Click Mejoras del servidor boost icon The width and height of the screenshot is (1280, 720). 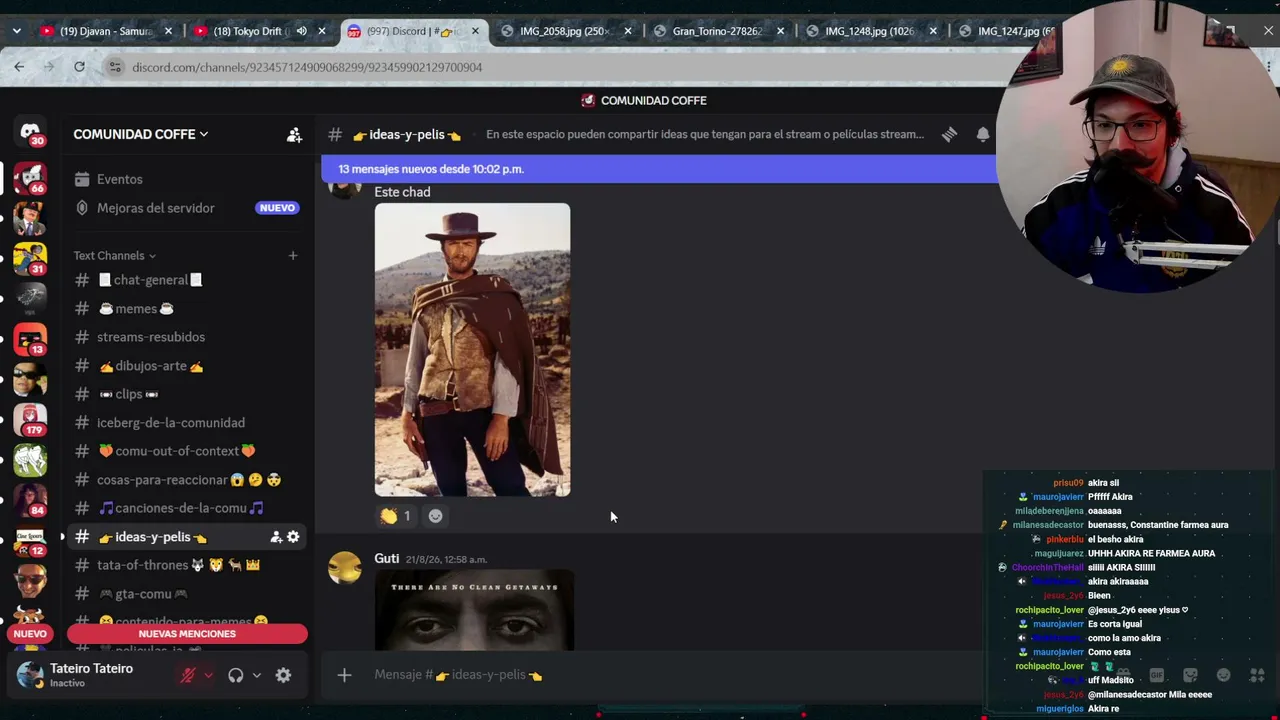82,208
